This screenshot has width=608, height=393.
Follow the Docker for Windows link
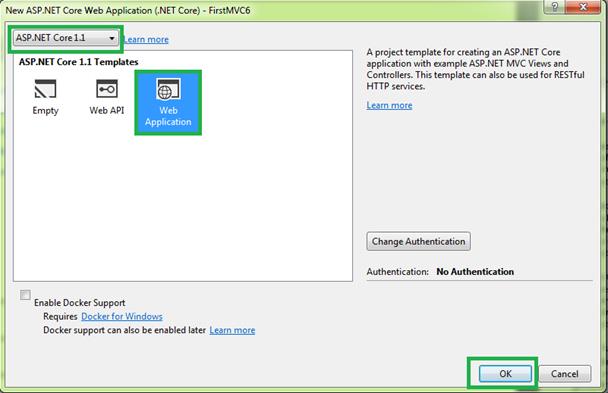click(122, 317)
